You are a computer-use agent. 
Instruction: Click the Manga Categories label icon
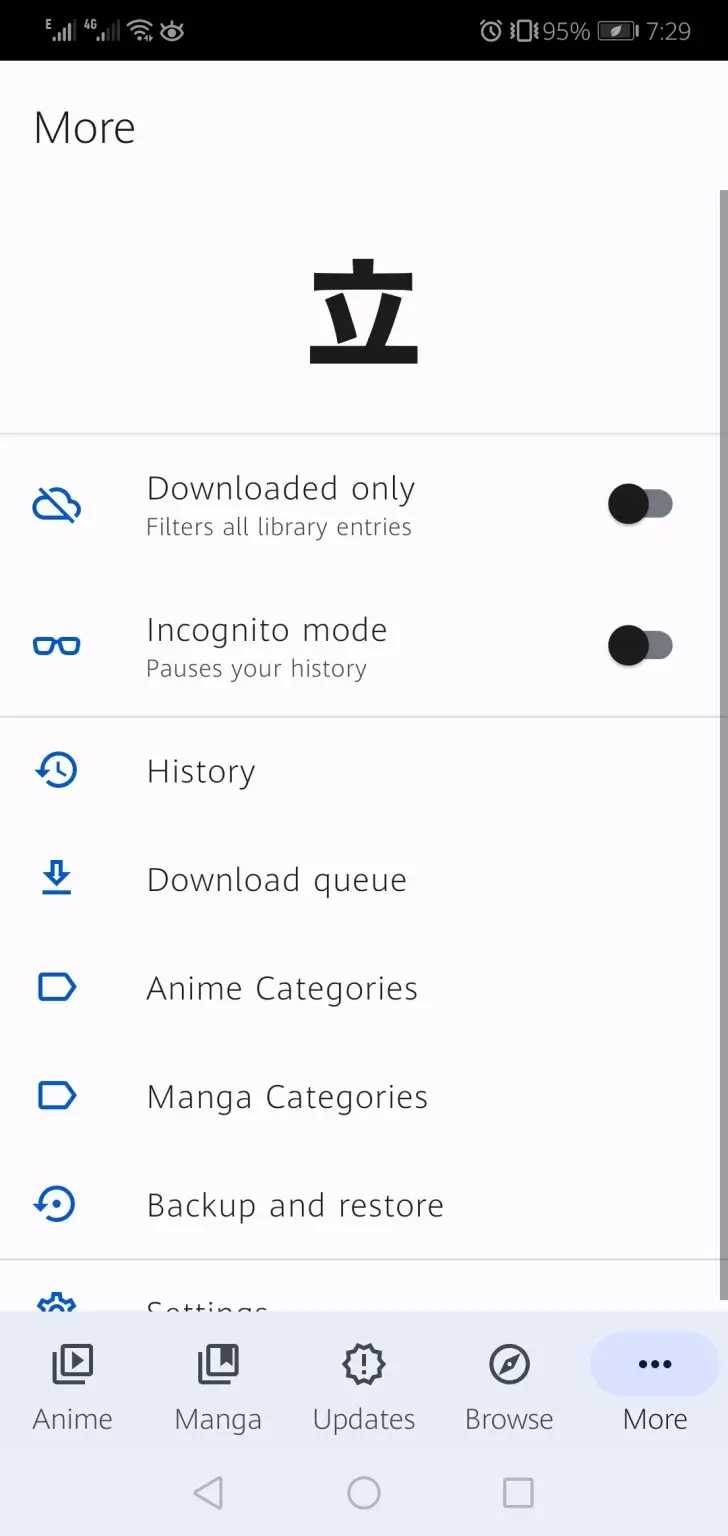[56, 1096]
